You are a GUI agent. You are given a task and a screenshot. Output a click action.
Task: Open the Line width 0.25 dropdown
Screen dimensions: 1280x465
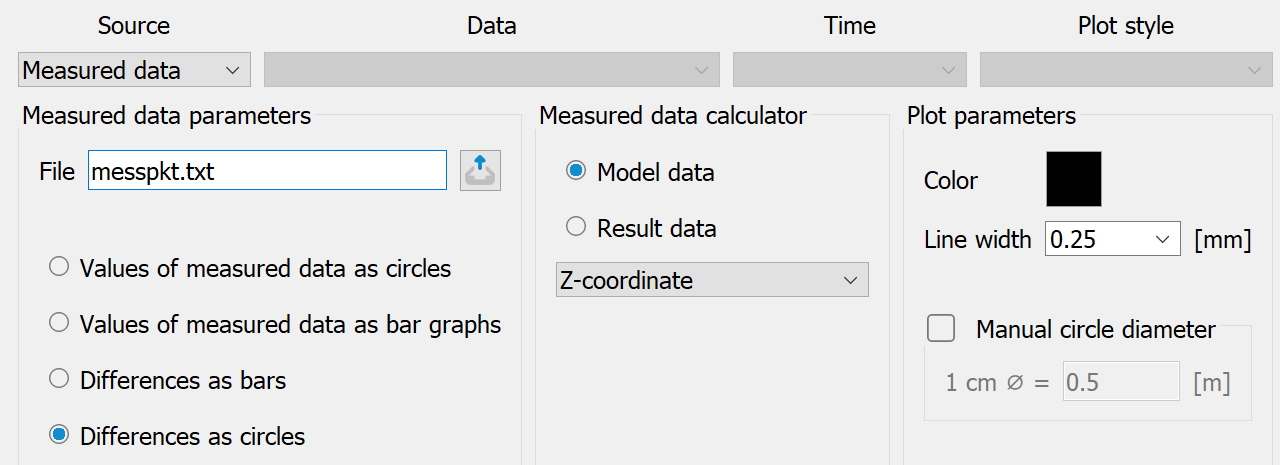[1113, 240]
